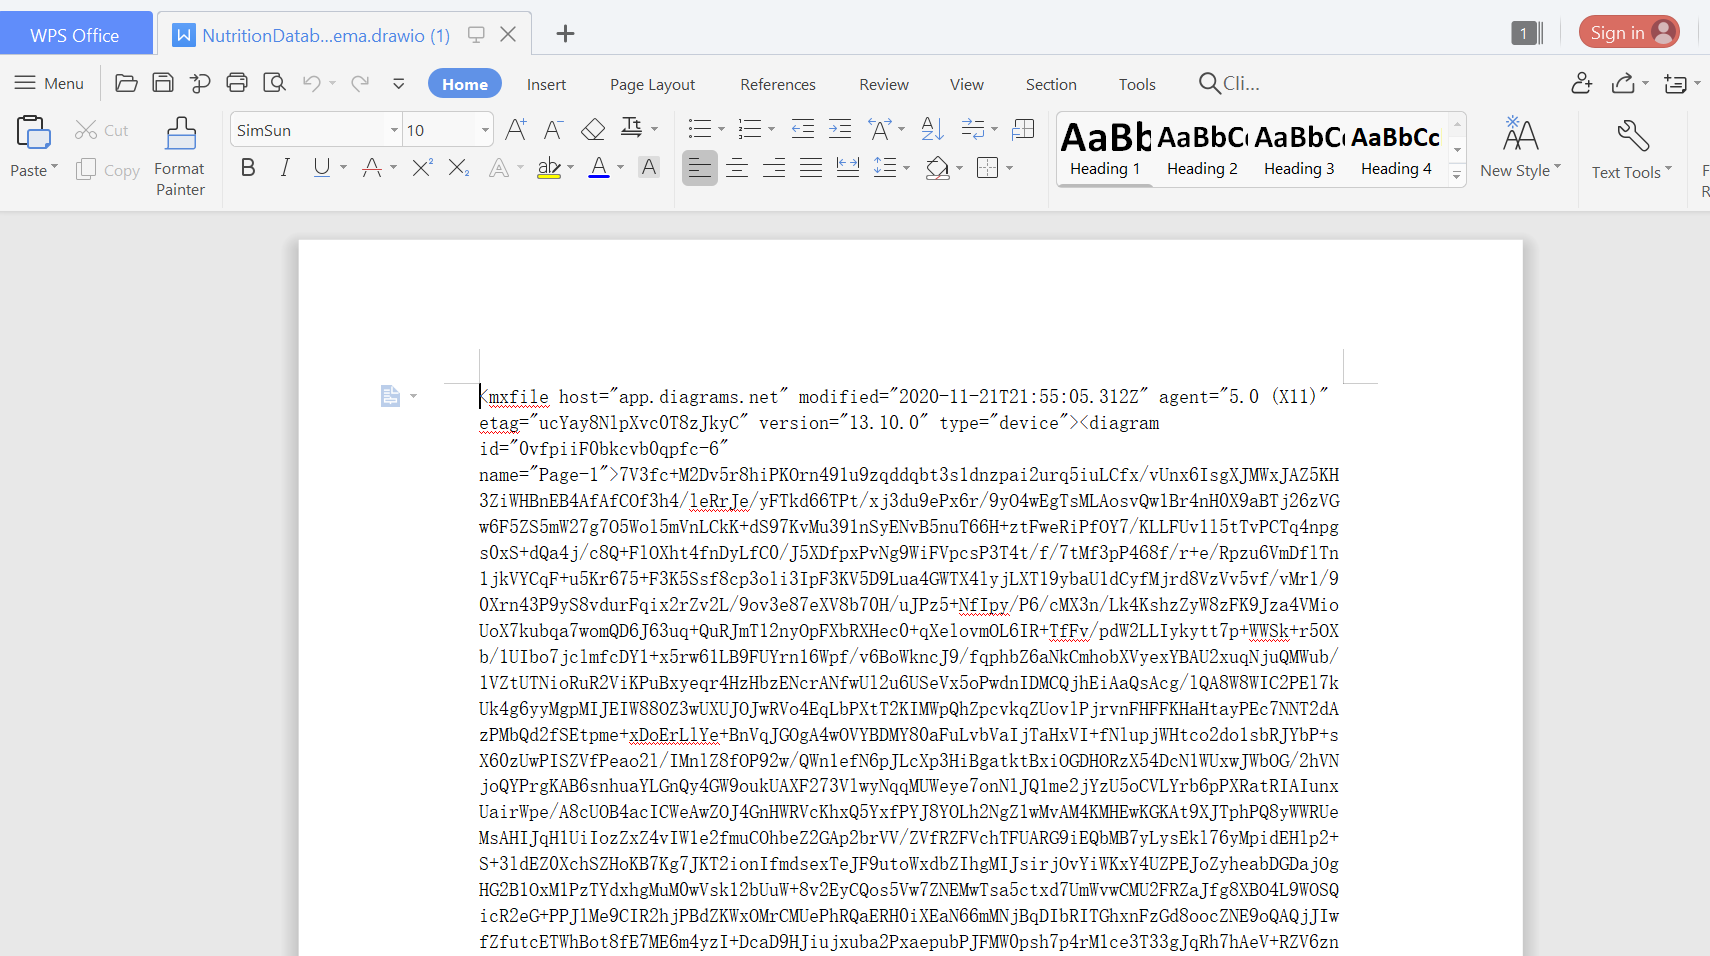Apply the Heading 2 style

coord(1202,149)
